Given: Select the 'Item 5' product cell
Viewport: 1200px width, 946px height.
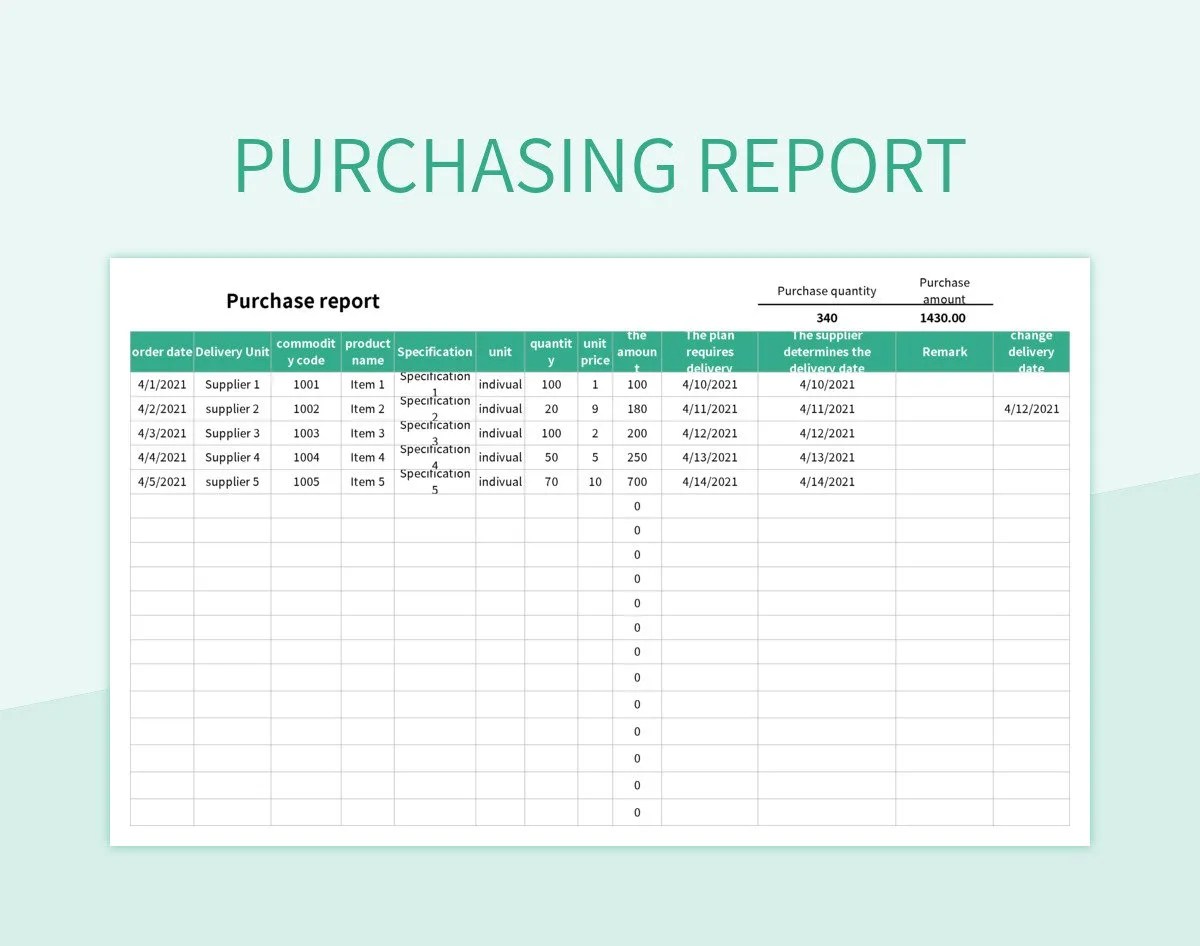Looking at the screenshot, I should pos(368,482).
